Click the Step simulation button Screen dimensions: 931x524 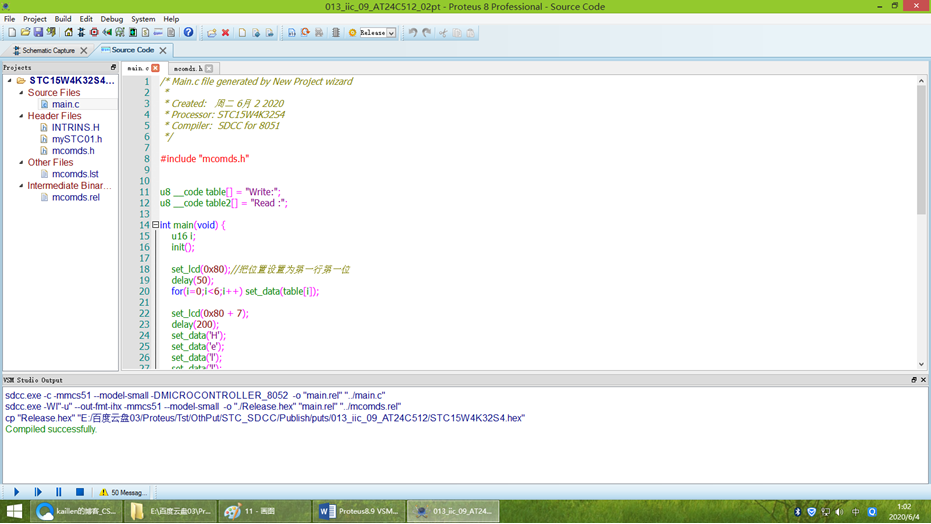click(x=38, y=492)
